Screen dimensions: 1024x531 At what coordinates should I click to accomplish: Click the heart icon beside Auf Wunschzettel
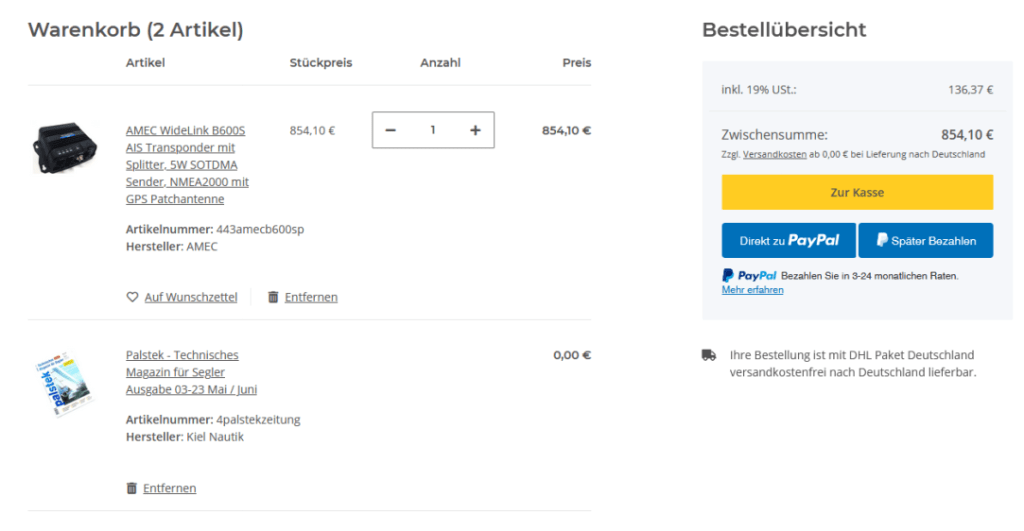click(132, 297)
